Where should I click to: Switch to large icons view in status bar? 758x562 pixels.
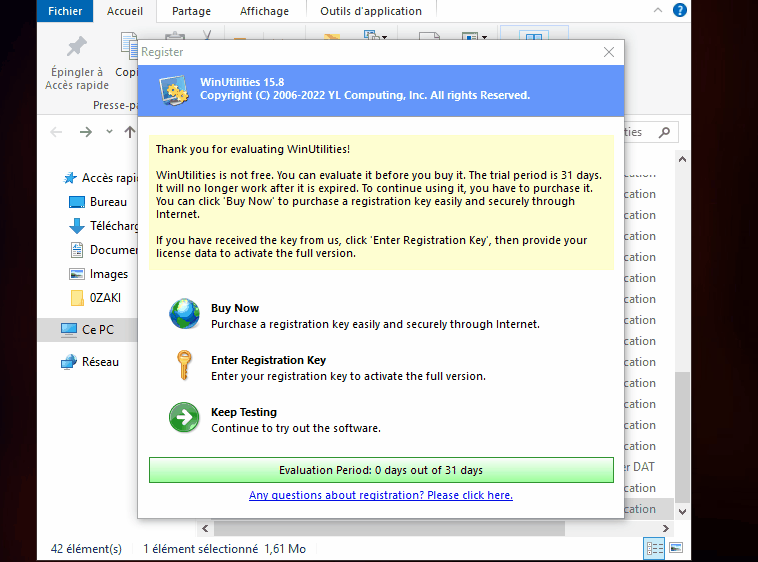tap(676, 548)
